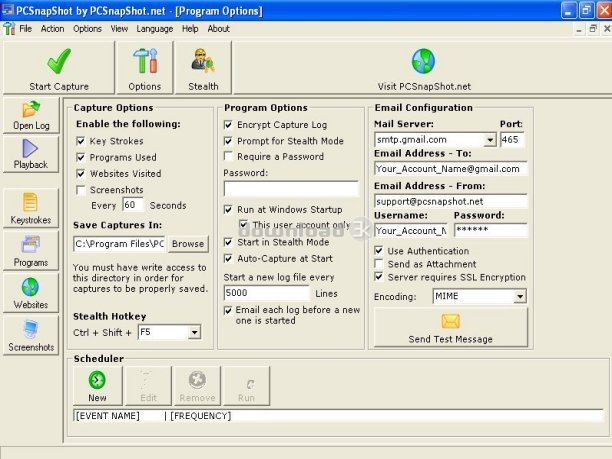The image size is (612, 459).
Task: Click the email Username field
Action: pyautogui.click(x=411, y=230)
